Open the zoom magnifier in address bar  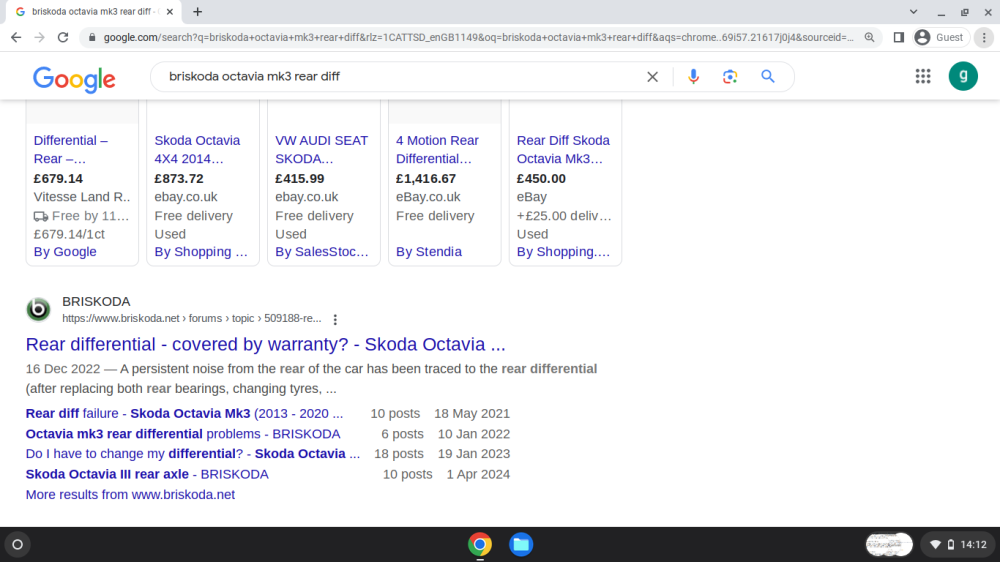coord(869,38)
